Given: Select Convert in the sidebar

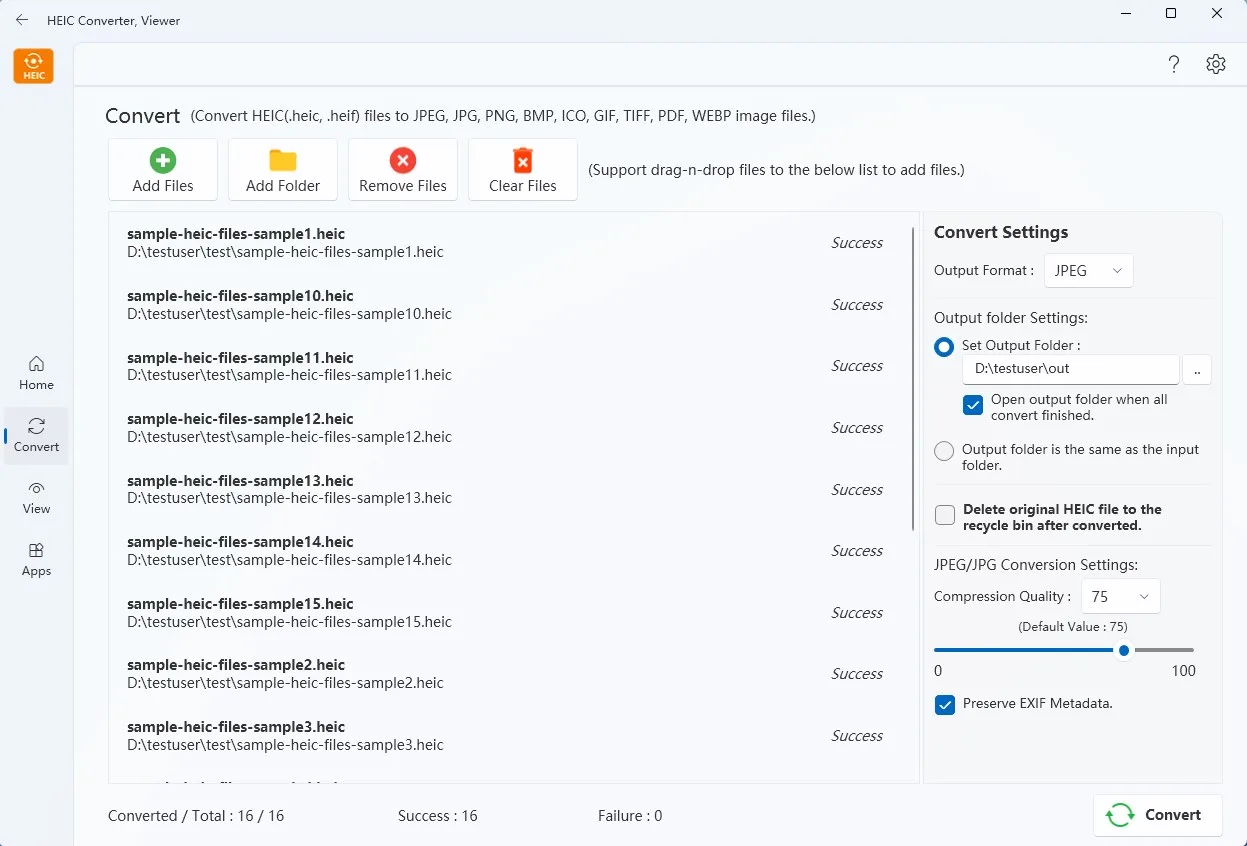Looking at the screenshot, I should pyautogui.click(x=37, y=436).
